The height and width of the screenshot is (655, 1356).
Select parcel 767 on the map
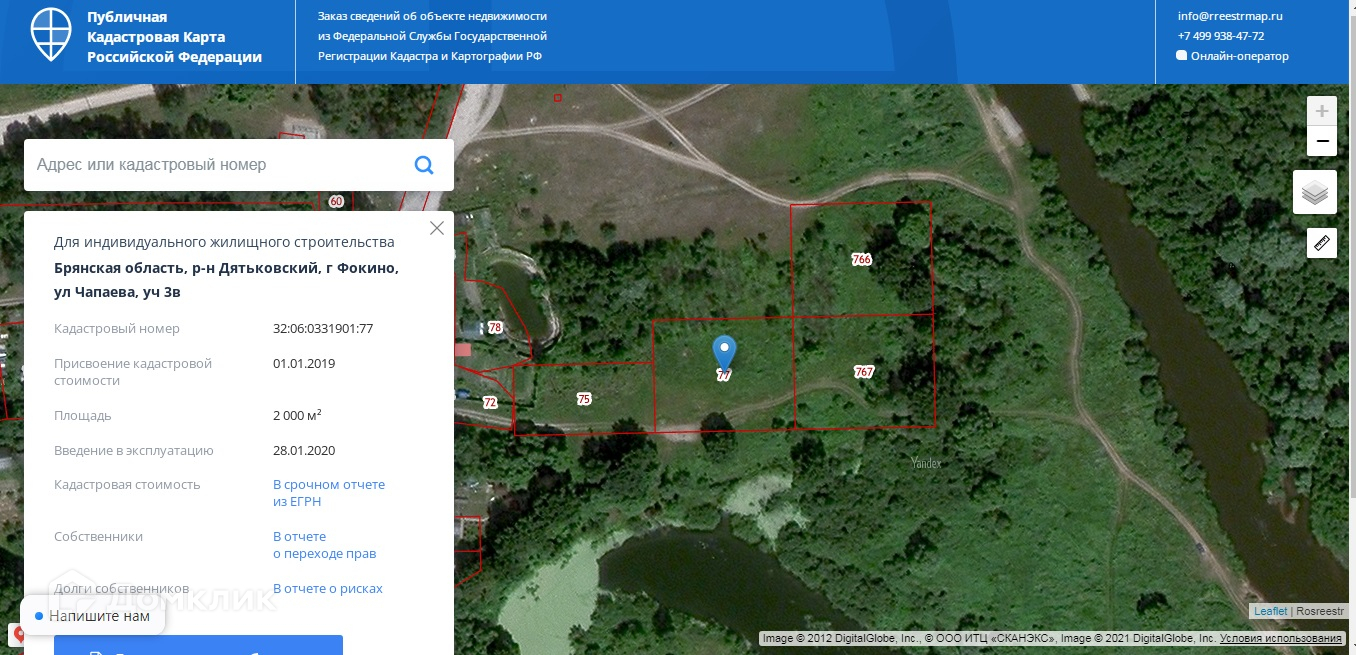tap(864, 372)
